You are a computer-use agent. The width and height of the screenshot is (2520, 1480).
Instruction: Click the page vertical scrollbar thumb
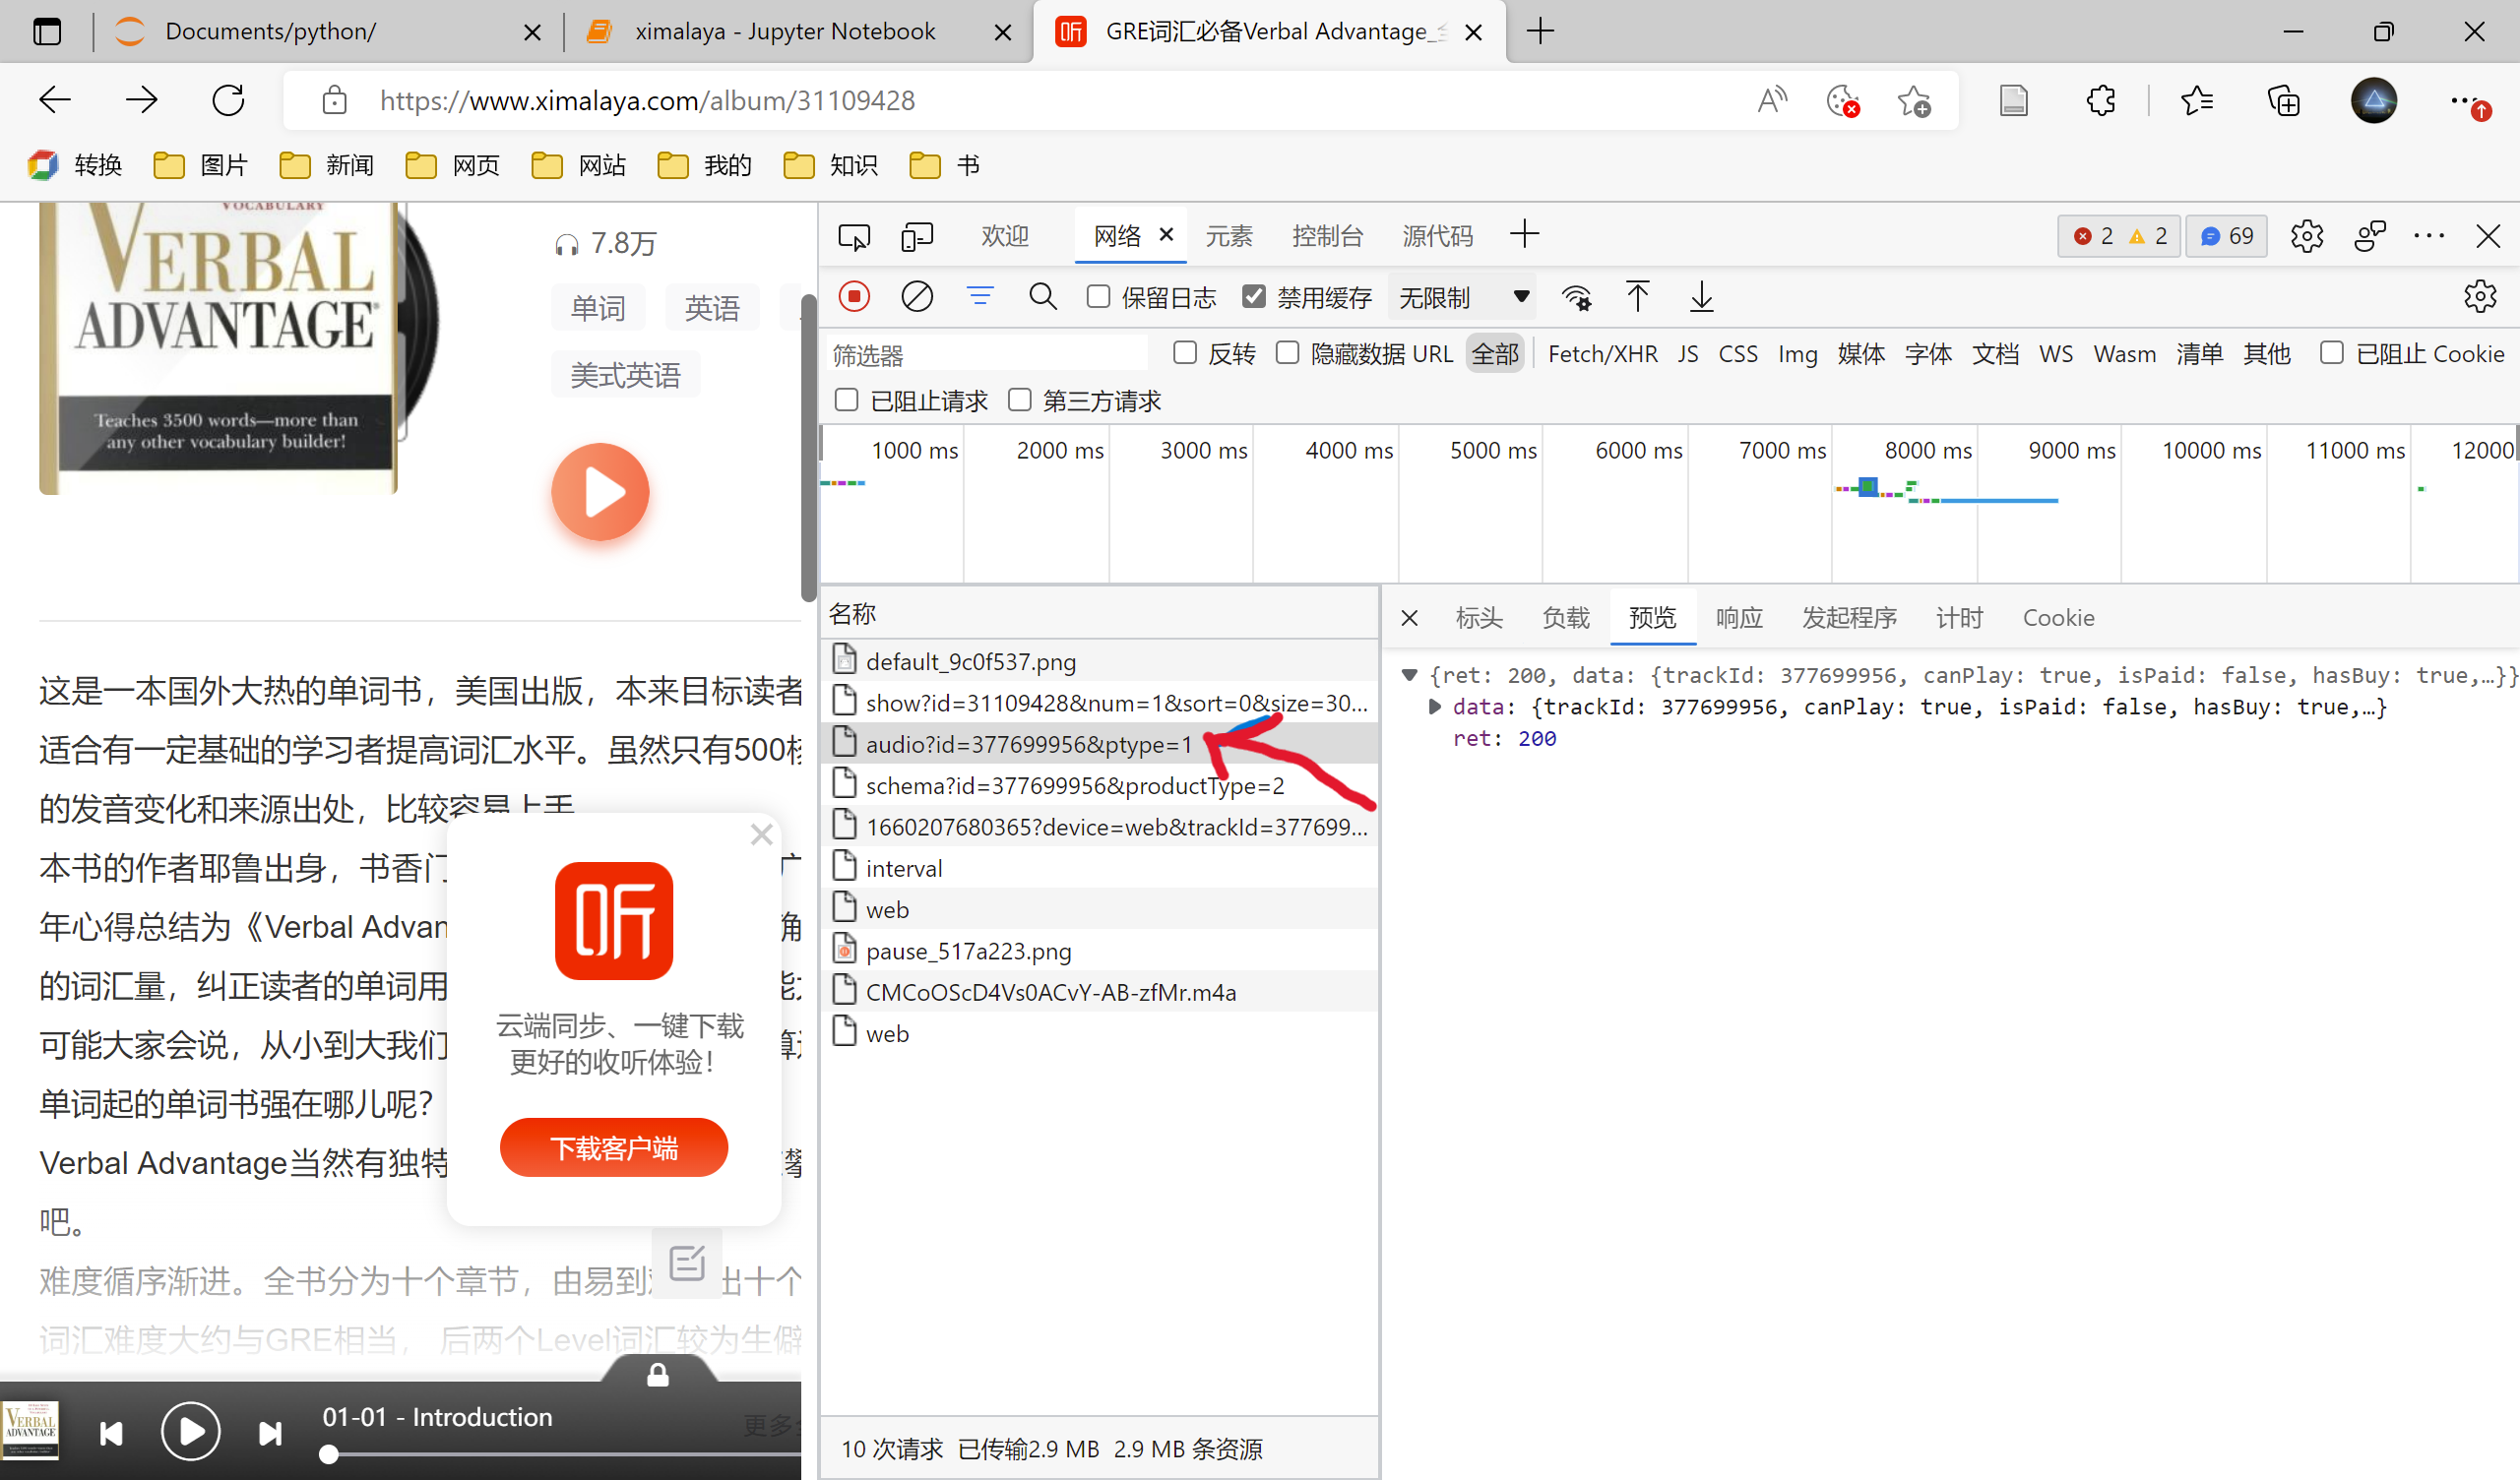pos(808,448)
